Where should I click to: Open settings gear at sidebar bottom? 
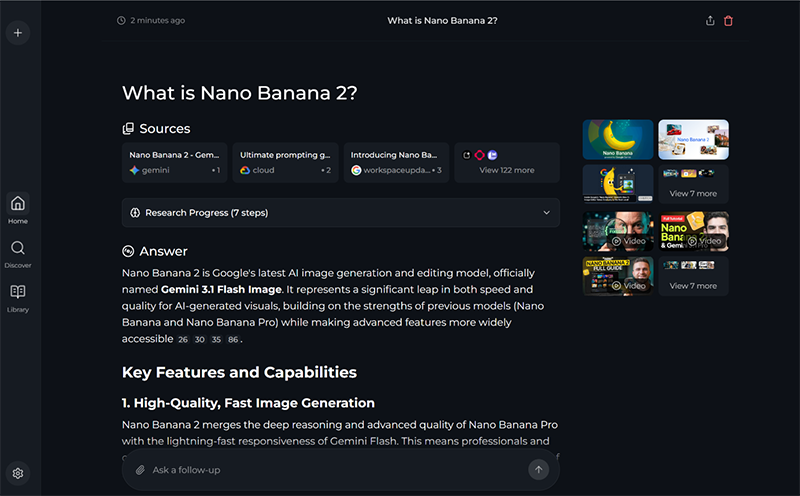[x=18, y=473]
